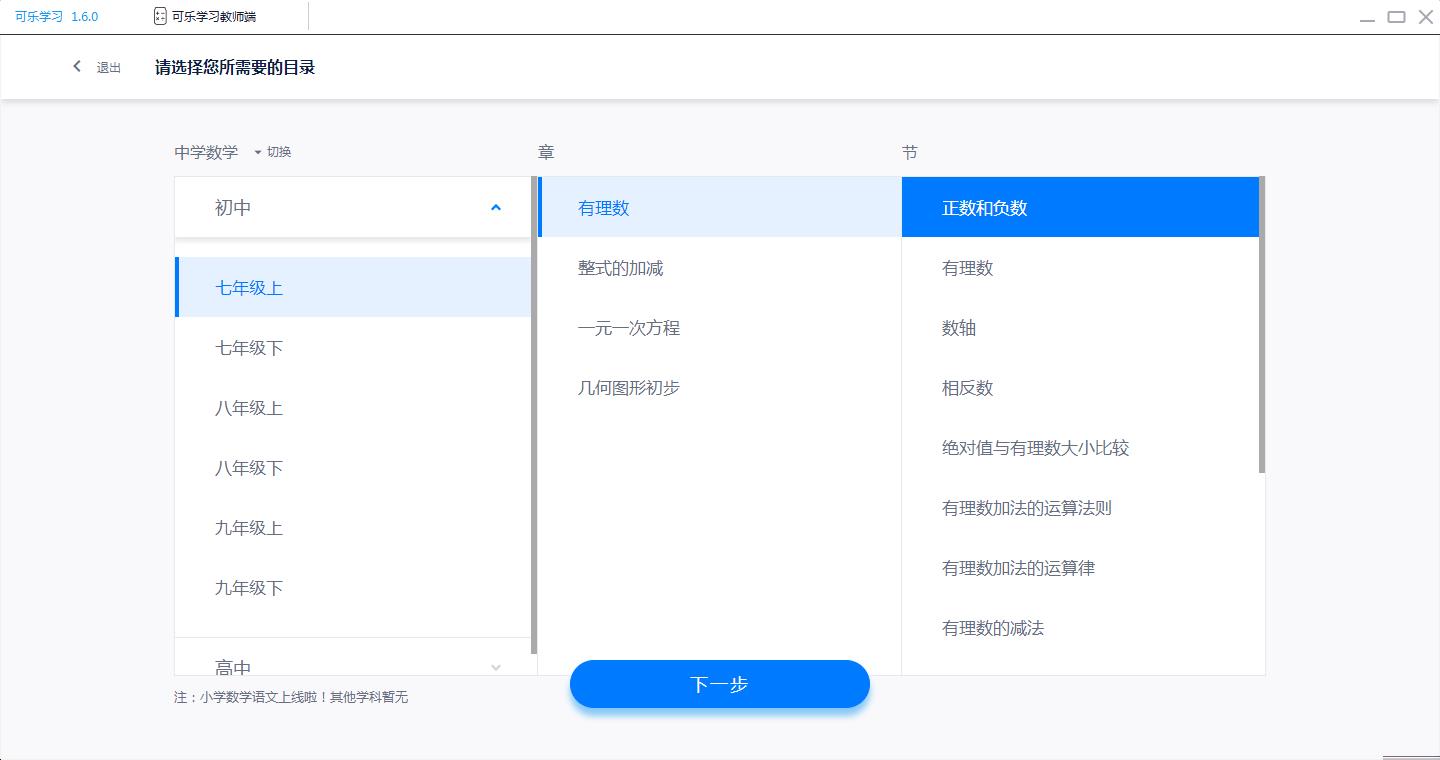Image resolution: width=1440 pixels, height=760 pixels.
Task: Select grade 七年级下
Action: [353, 347]
